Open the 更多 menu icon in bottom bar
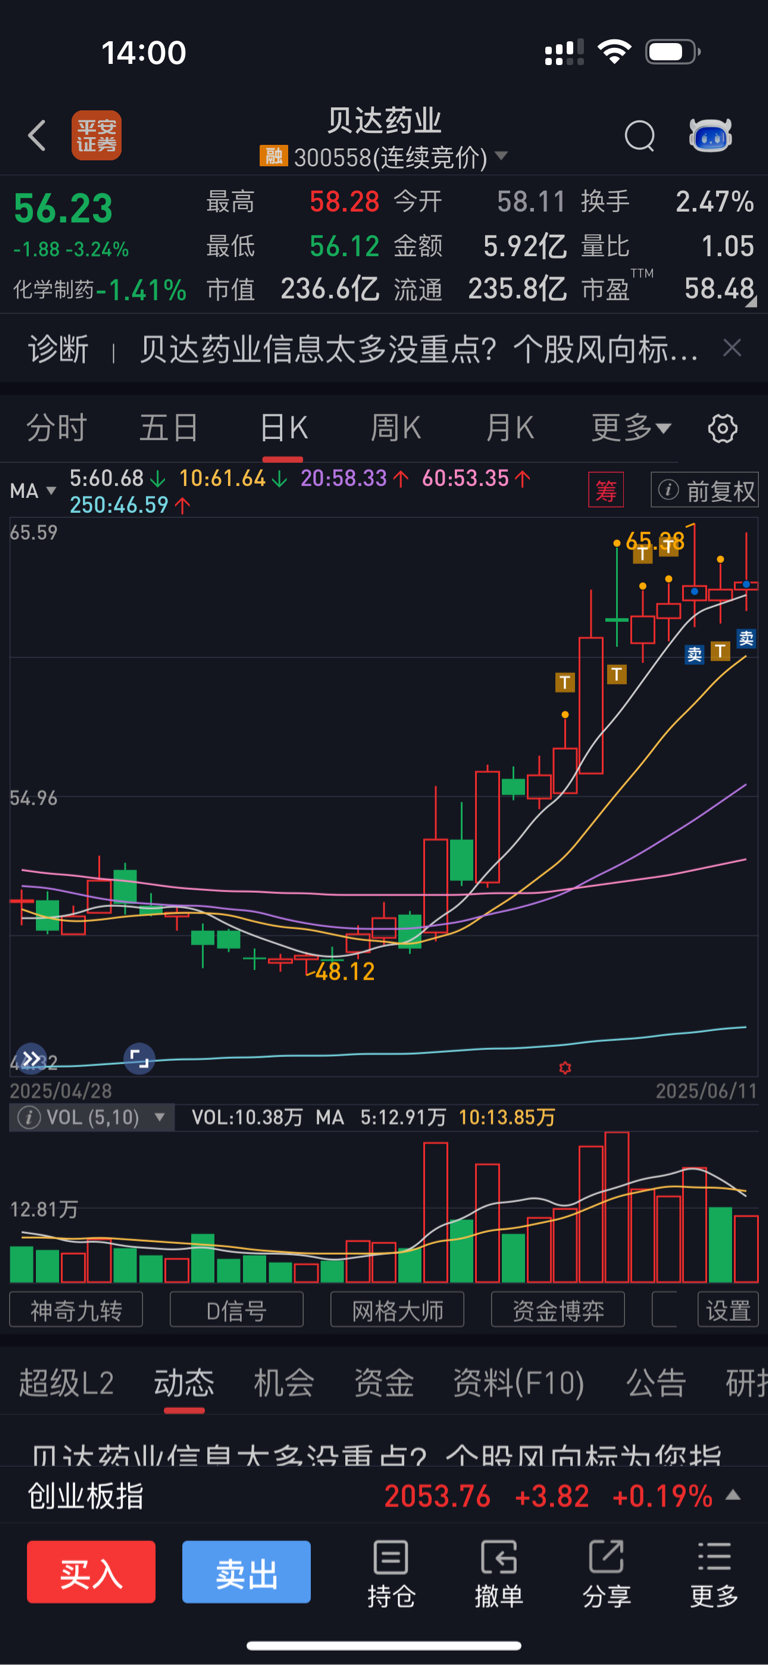This screenshot has height=1665, width=768. click(714, 1572)
